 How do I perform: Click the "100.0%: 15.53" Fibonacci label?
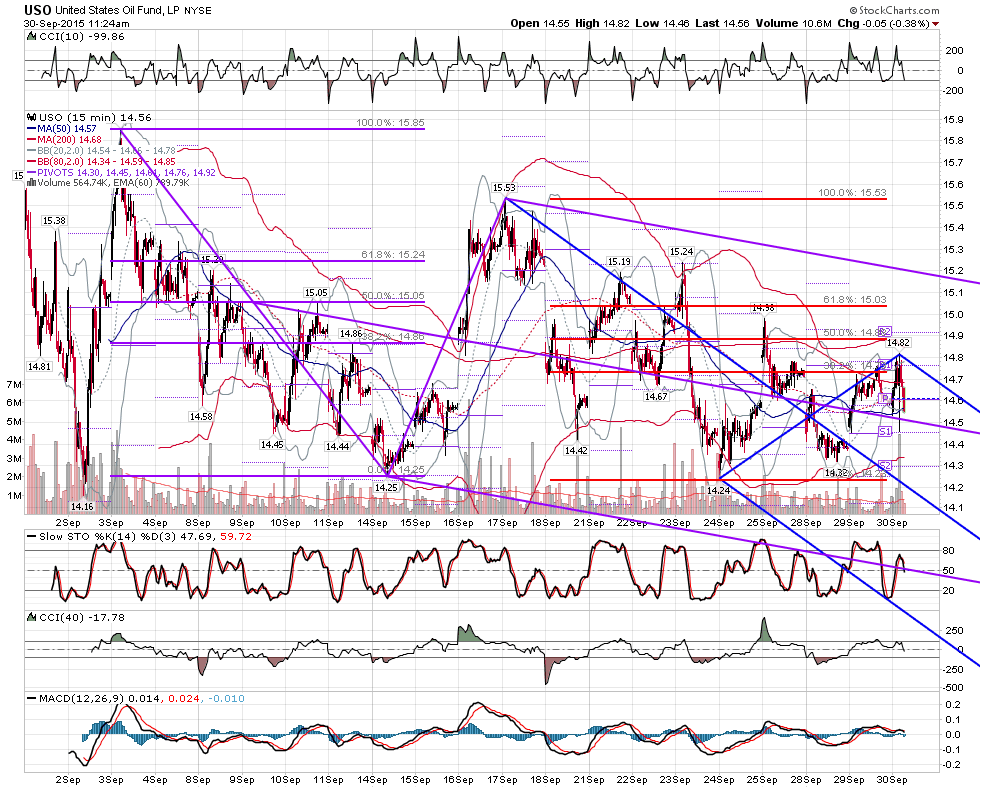click(852, 193)
